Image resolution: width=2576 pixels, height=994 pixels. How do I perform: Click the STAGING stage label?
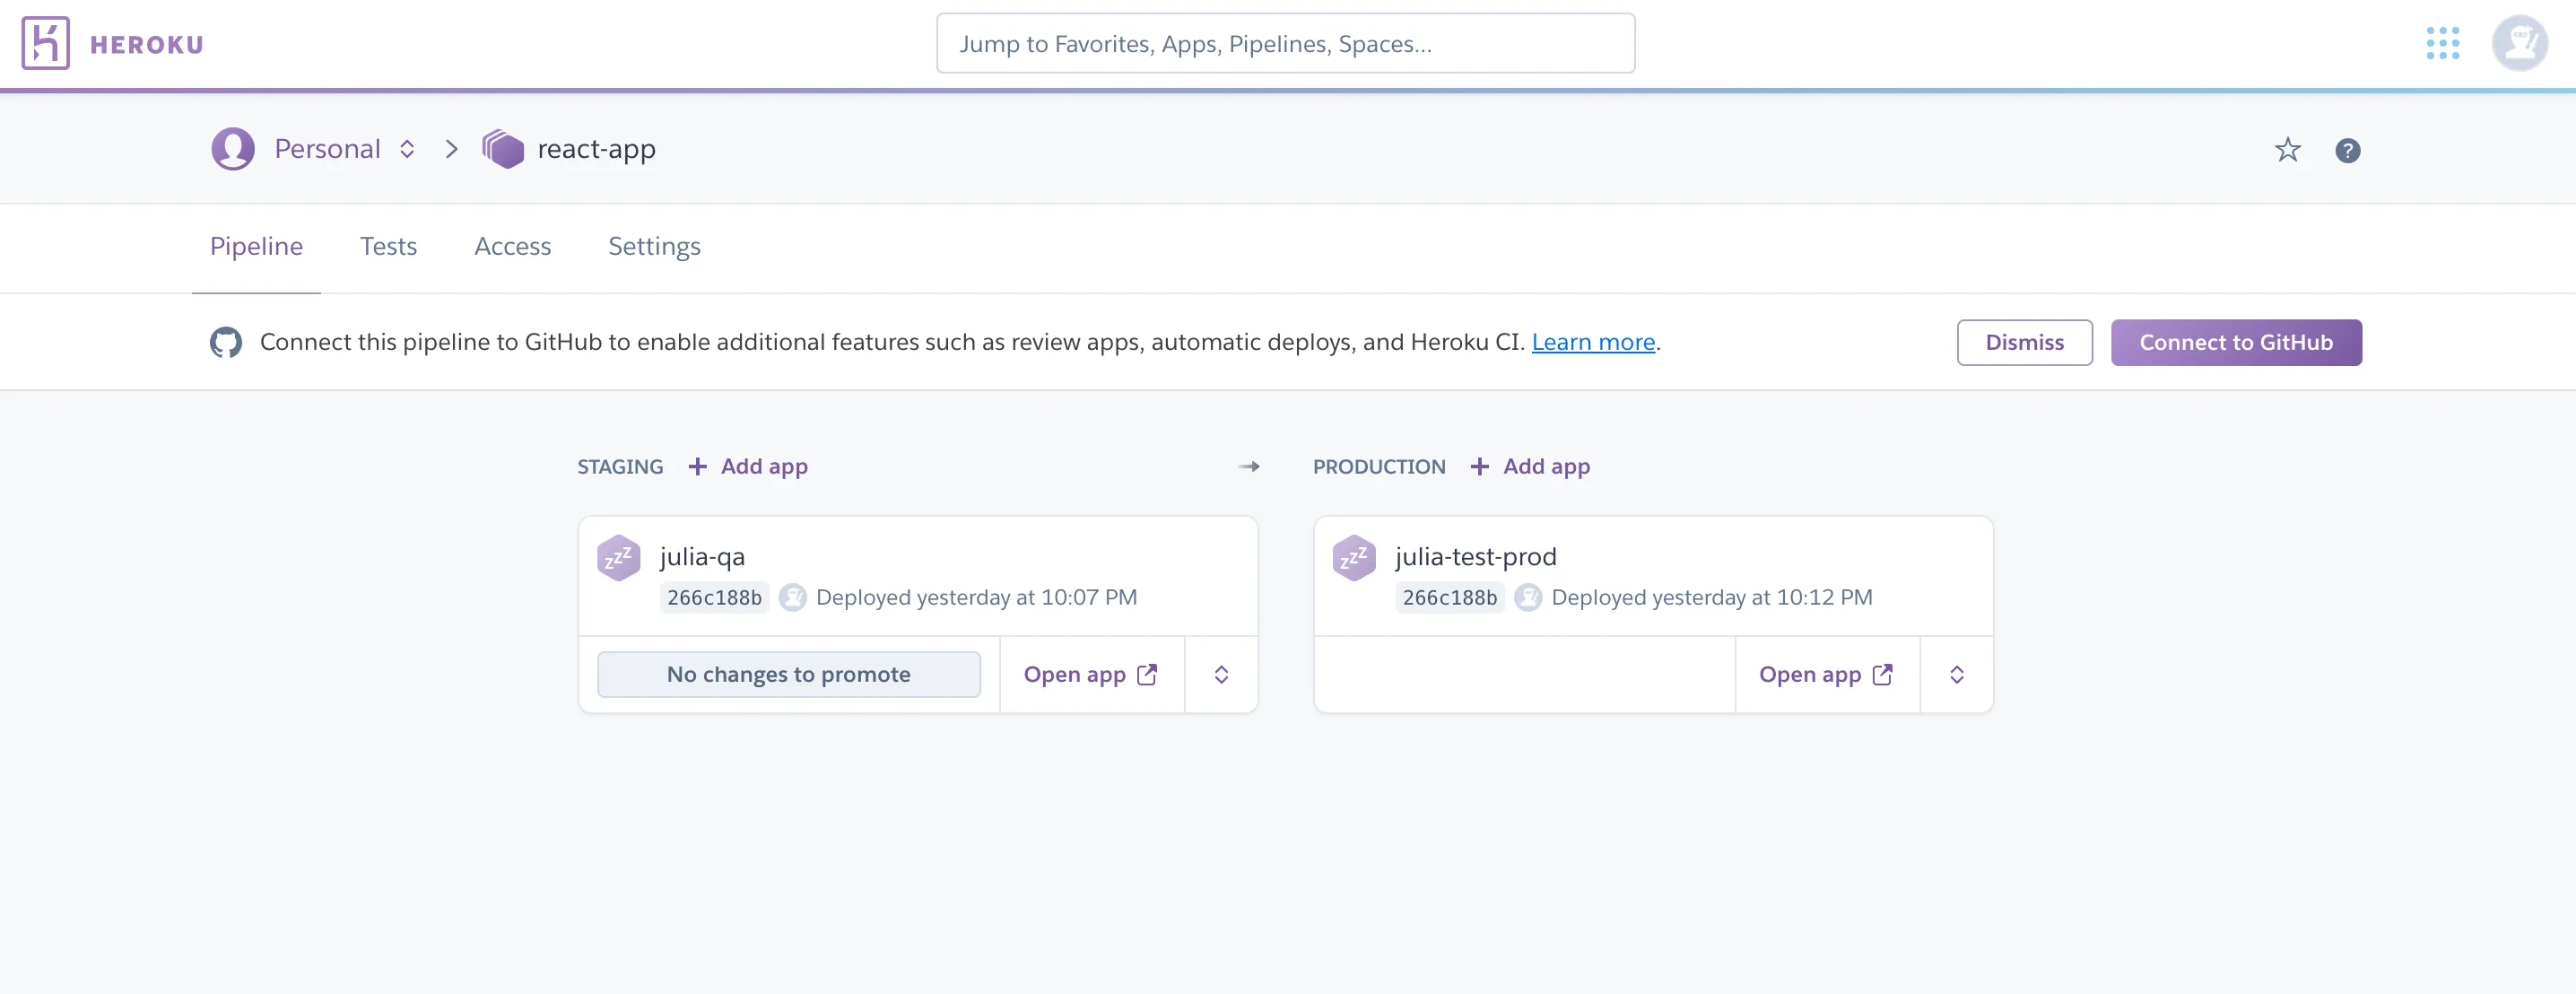(620, 466)
